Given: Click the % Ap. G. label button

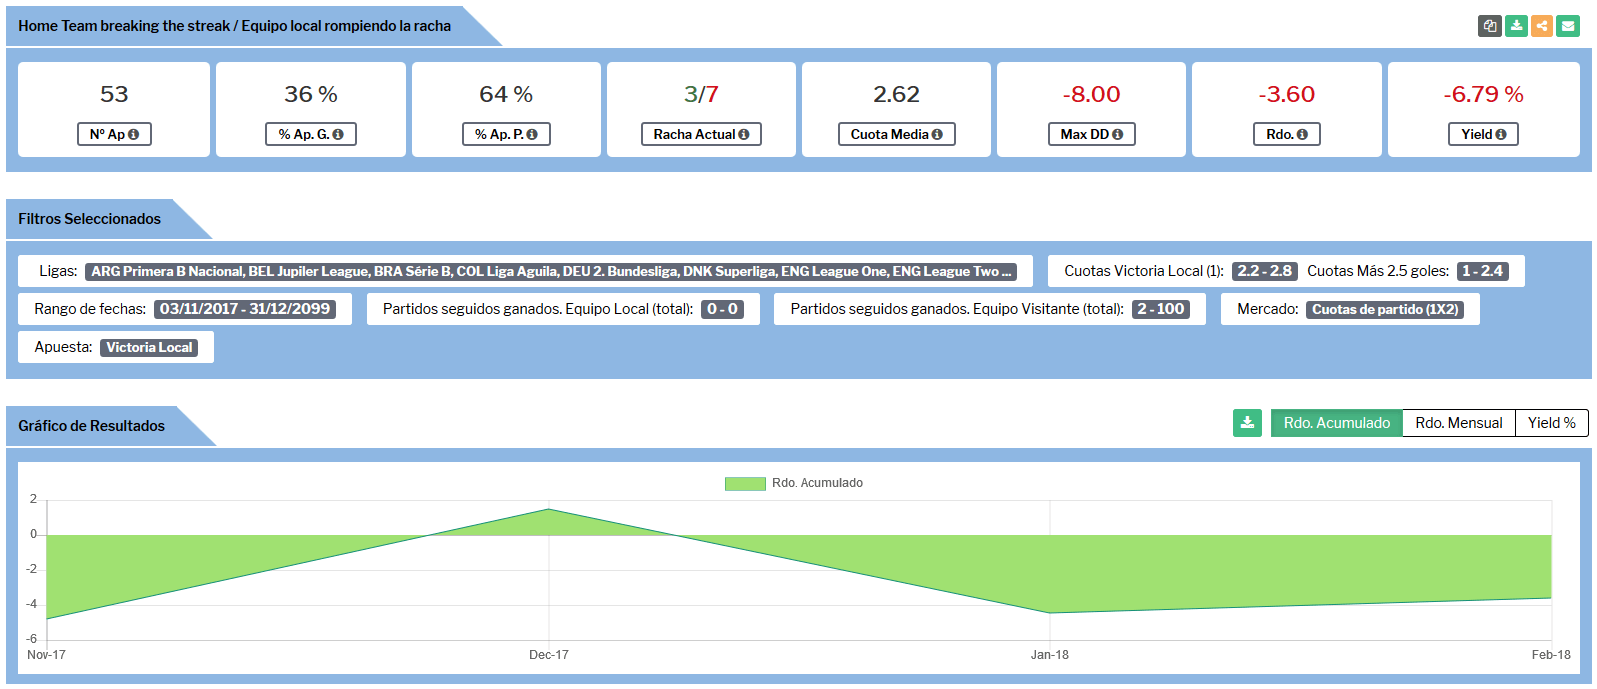Looking at the screenshot, I should pos(310,134).
